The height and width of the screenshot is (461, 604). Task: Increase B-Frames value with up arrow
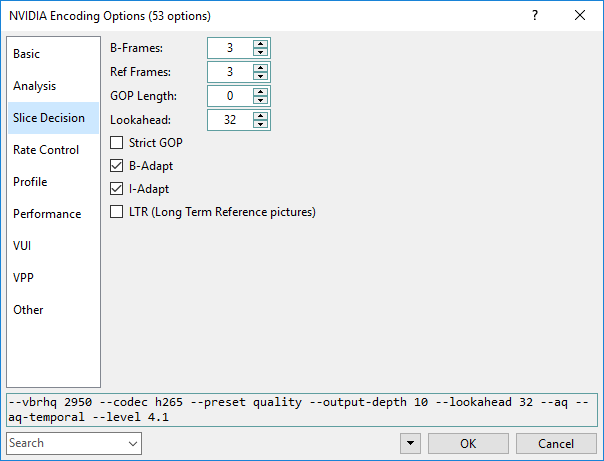(x=261, y=44)
